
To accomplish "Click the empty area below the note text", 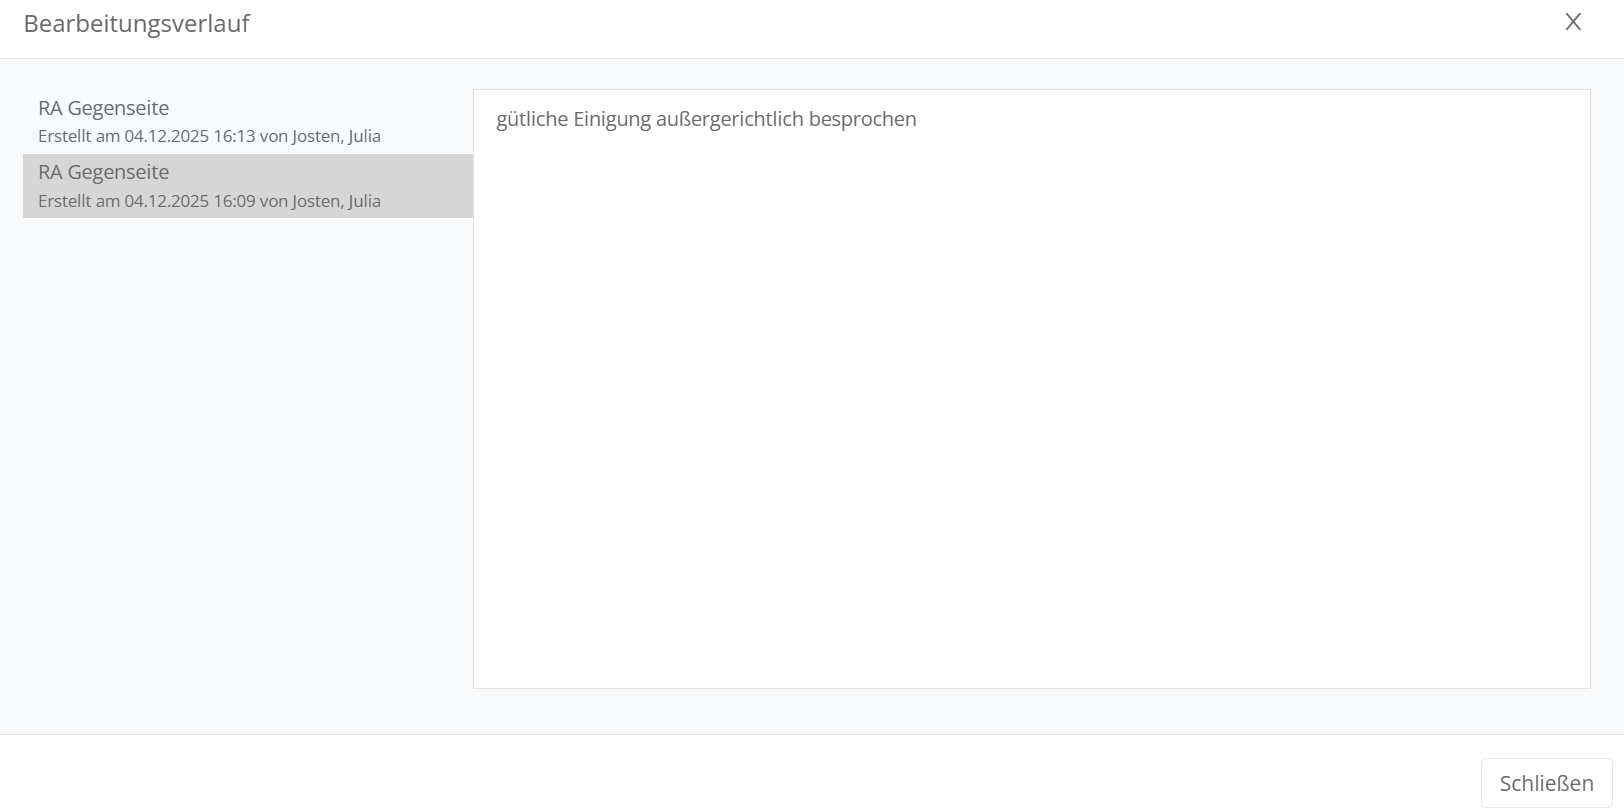I will tap(1031, 450).
